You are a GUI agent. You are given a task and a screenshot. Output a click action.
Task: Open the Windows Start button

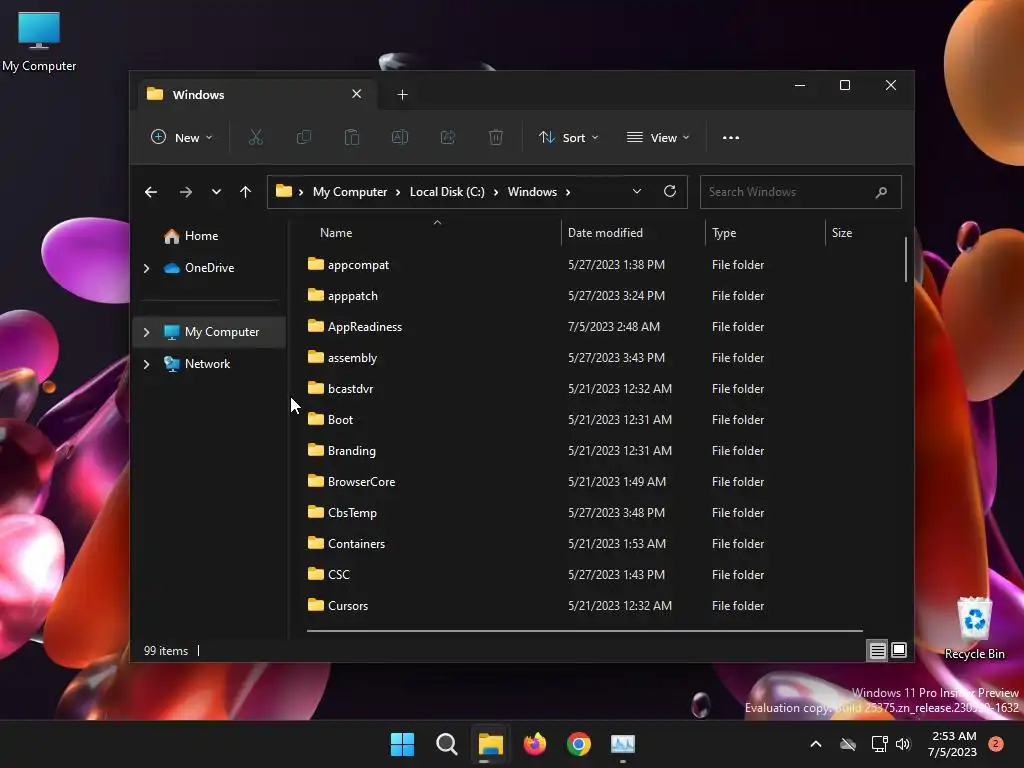pos(402,744)
